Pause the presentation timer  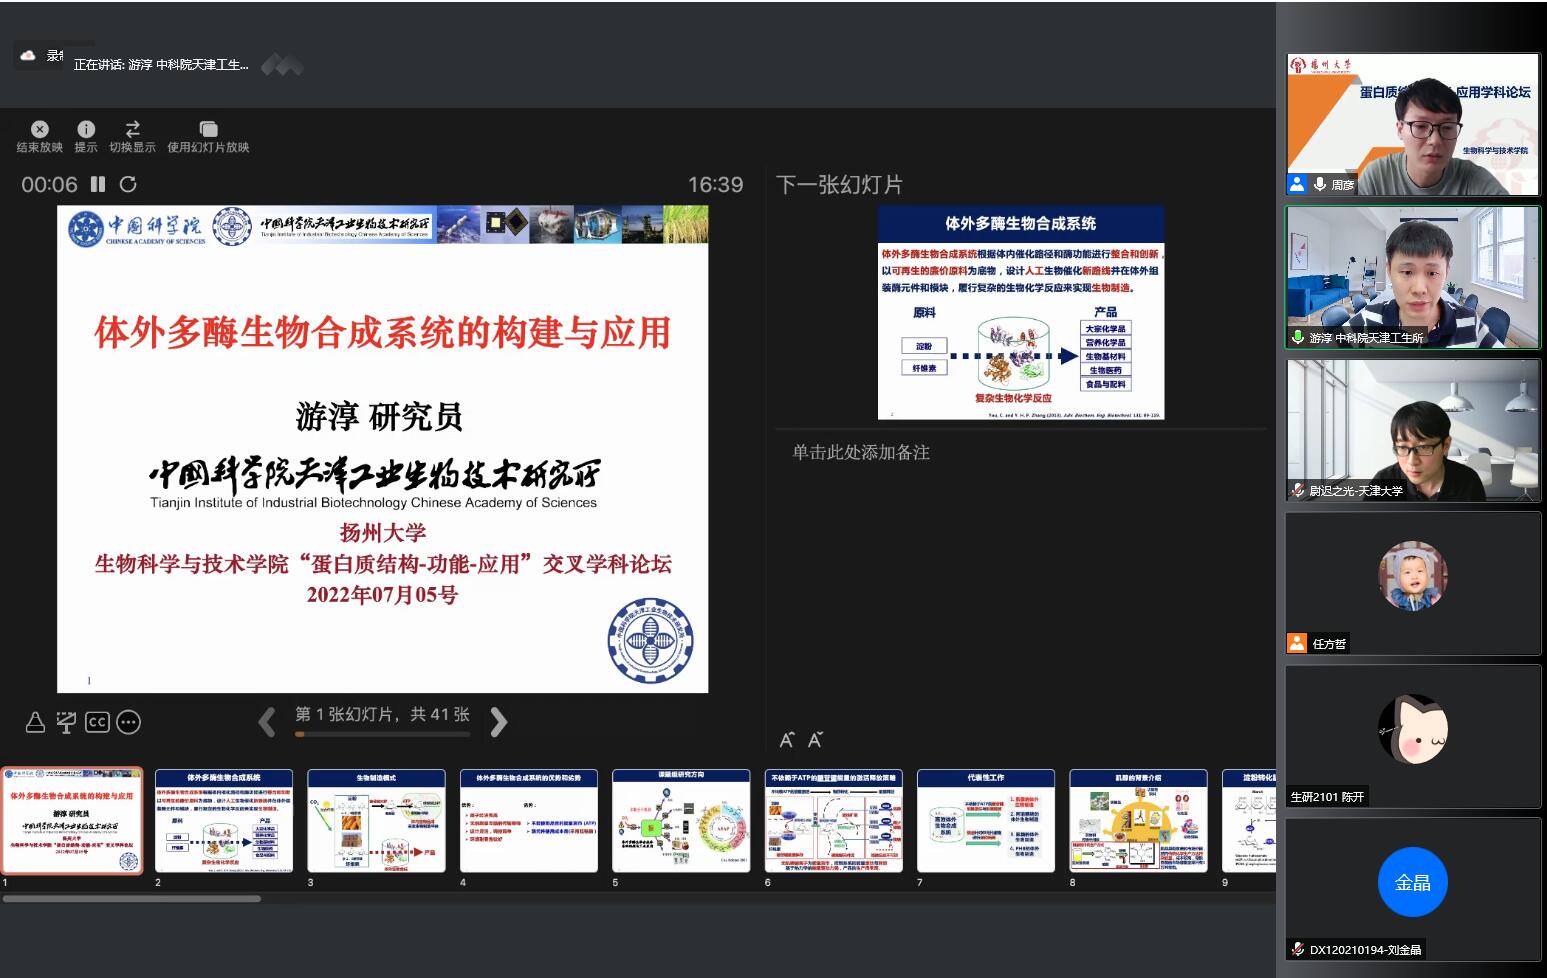click(98, 184)
